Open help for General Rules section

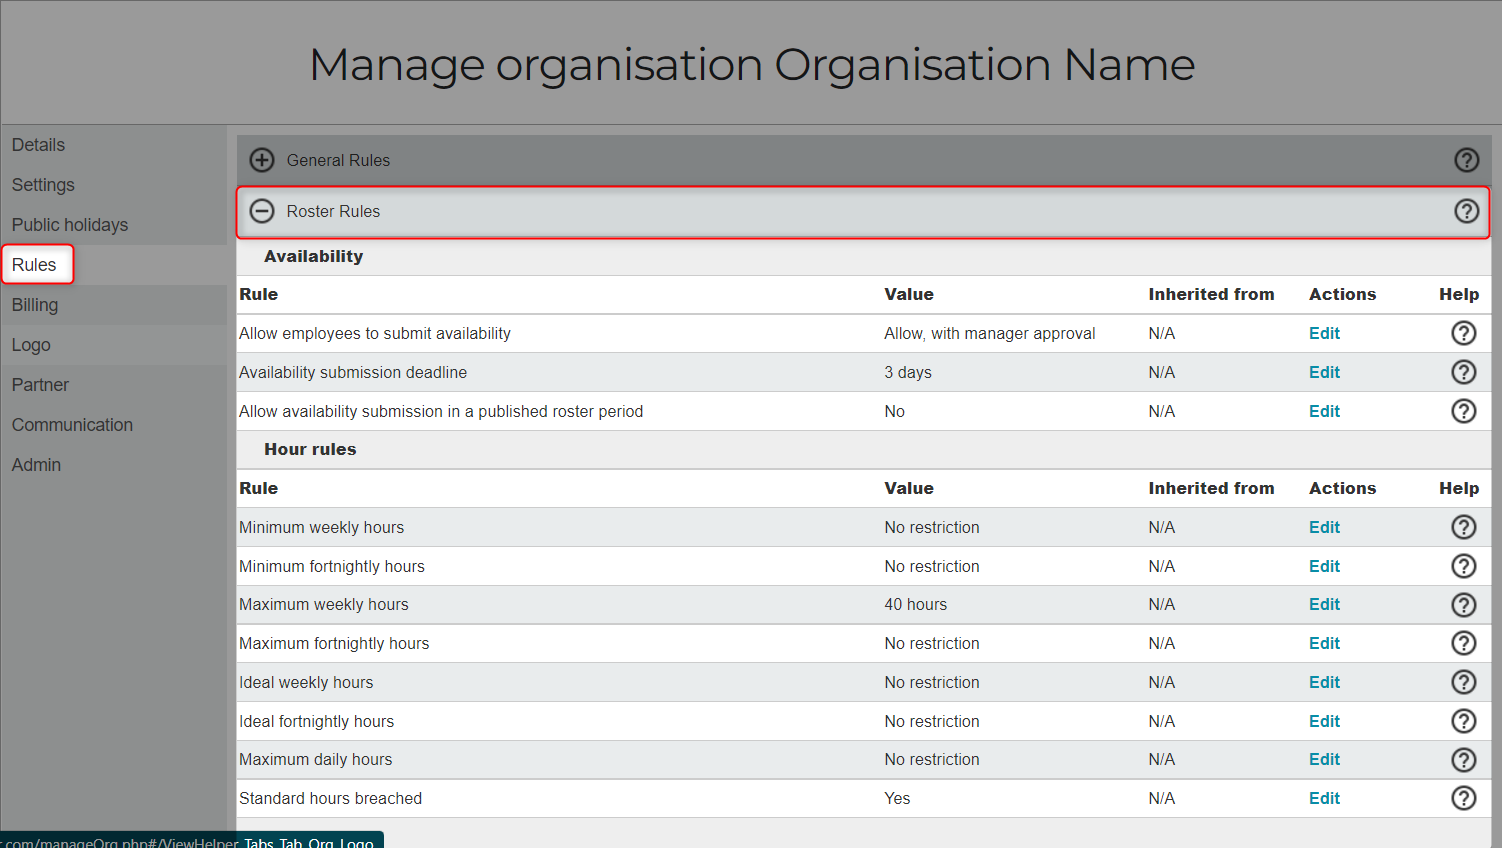(x=1466, y=160)
